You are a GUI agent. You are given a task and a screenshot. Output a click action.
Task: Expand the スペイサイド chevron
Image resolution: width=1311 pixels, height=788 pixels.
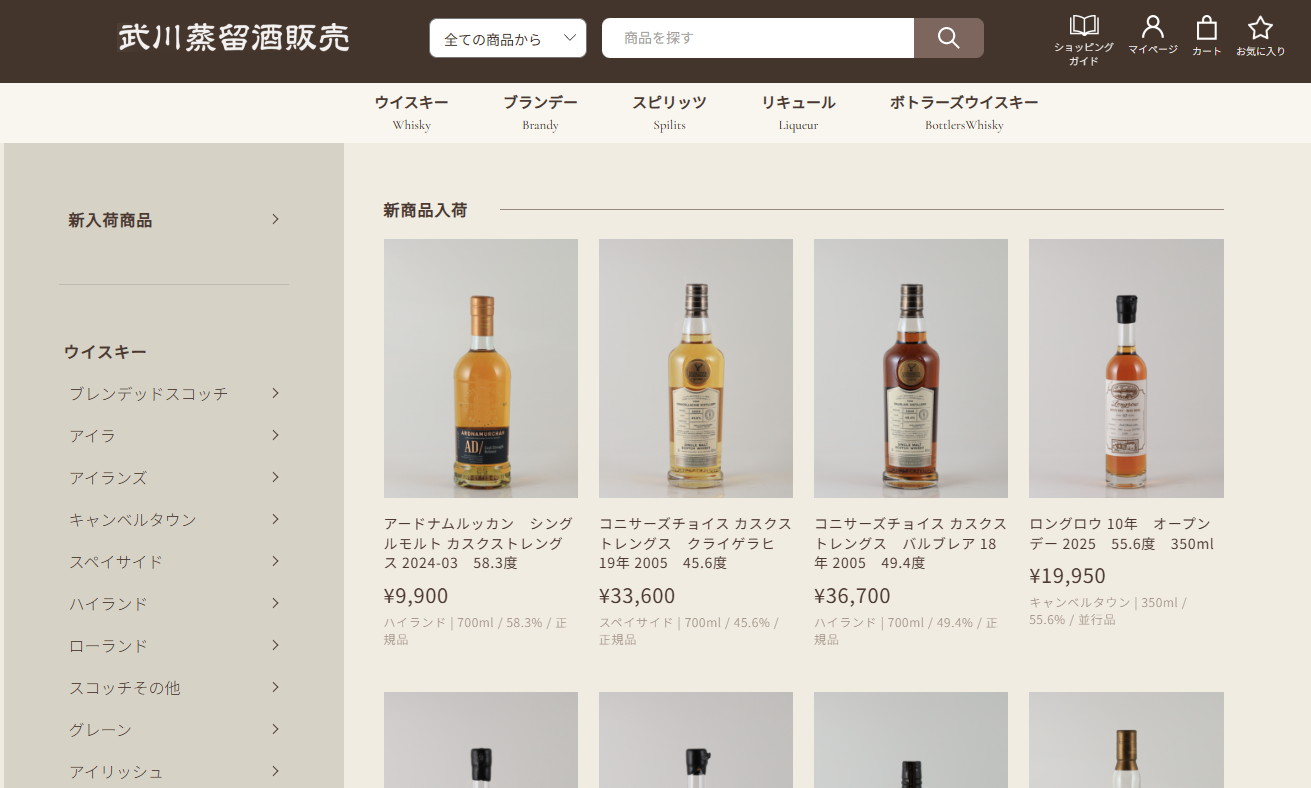[275, 561]
